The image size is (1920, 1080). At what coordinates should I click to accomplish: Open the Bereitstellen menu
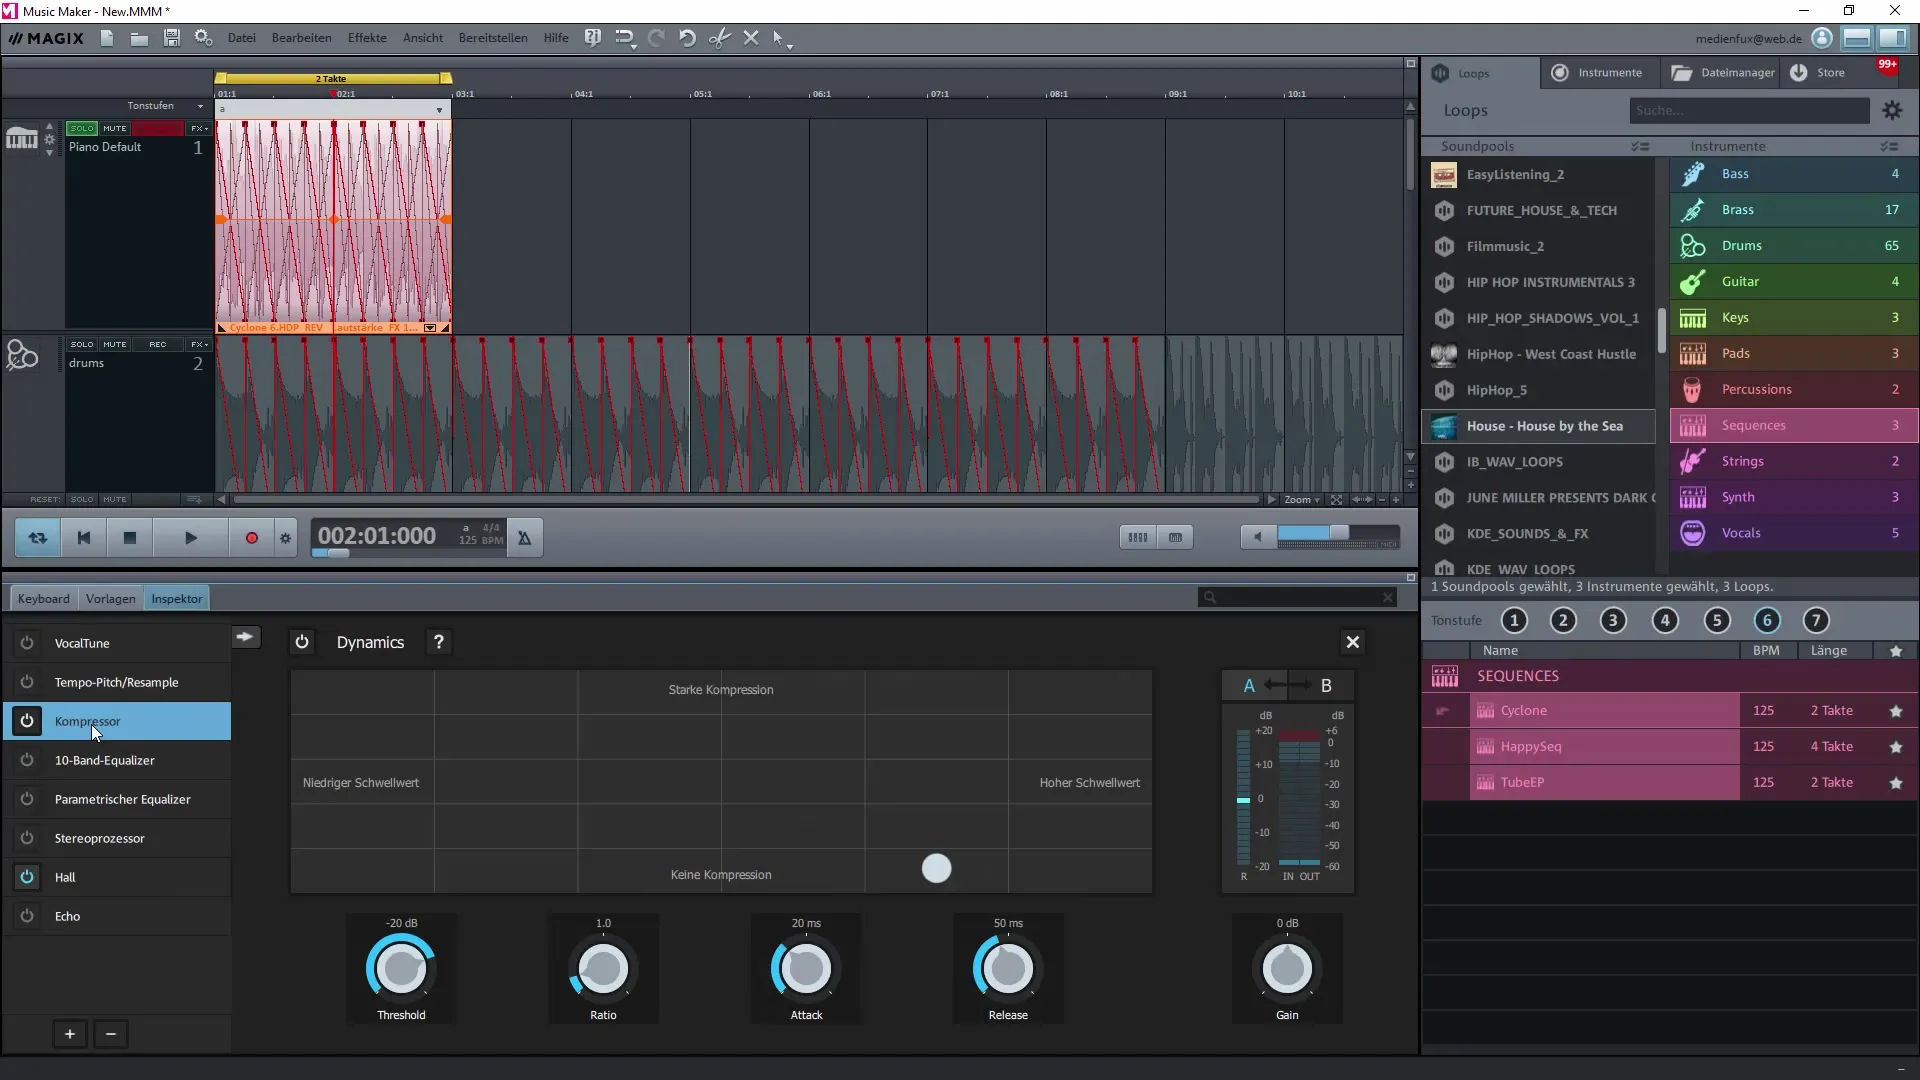[x=493, y=38]
